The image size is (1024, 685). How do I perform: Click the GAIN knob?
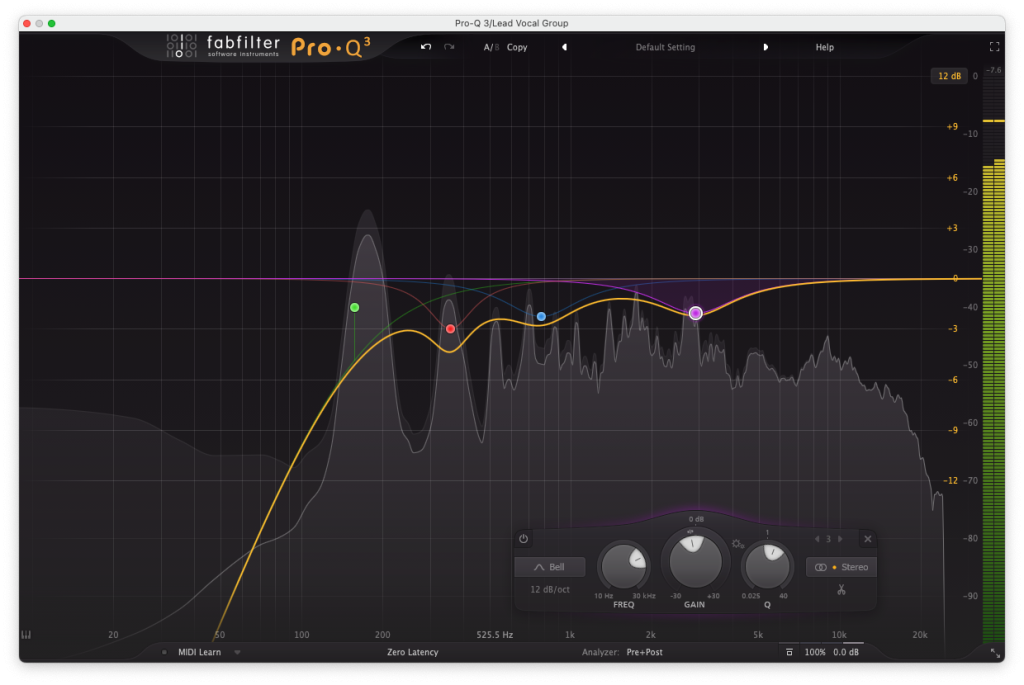695,561
